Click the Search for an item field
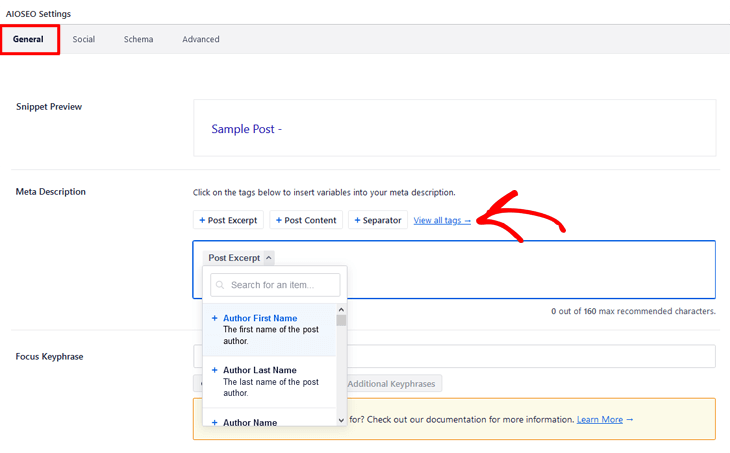Screen dimensions: 730x453 [x=275, y=285]
